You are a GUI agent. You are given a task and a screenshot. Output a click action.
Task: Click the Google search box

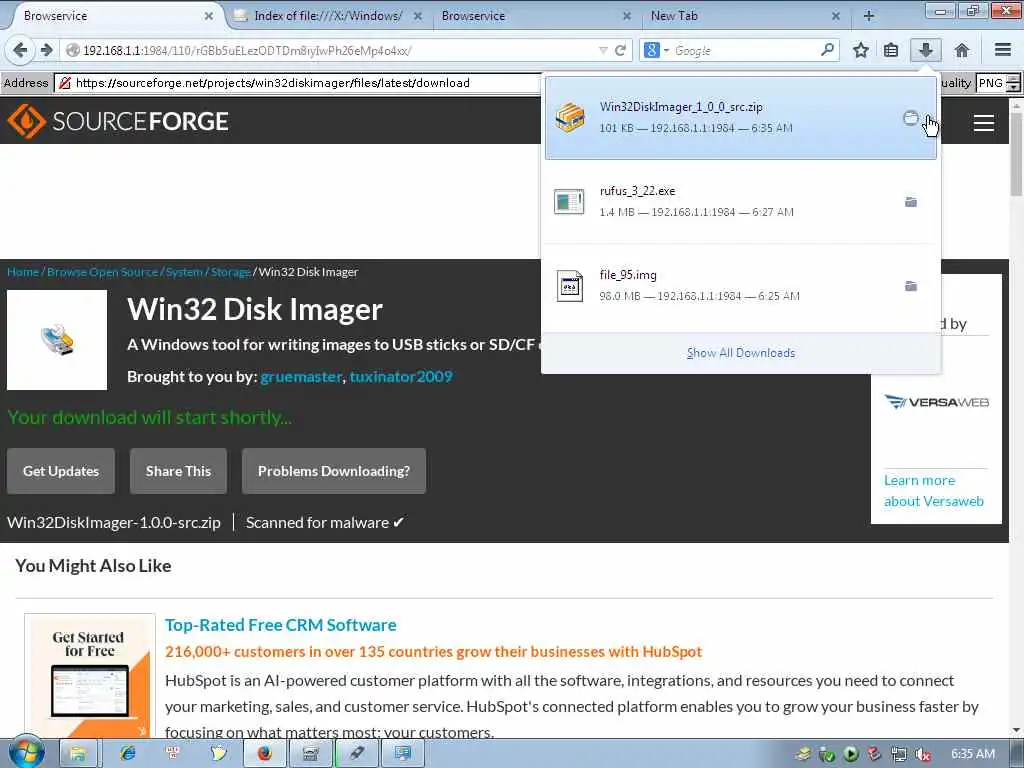(744, 50)
